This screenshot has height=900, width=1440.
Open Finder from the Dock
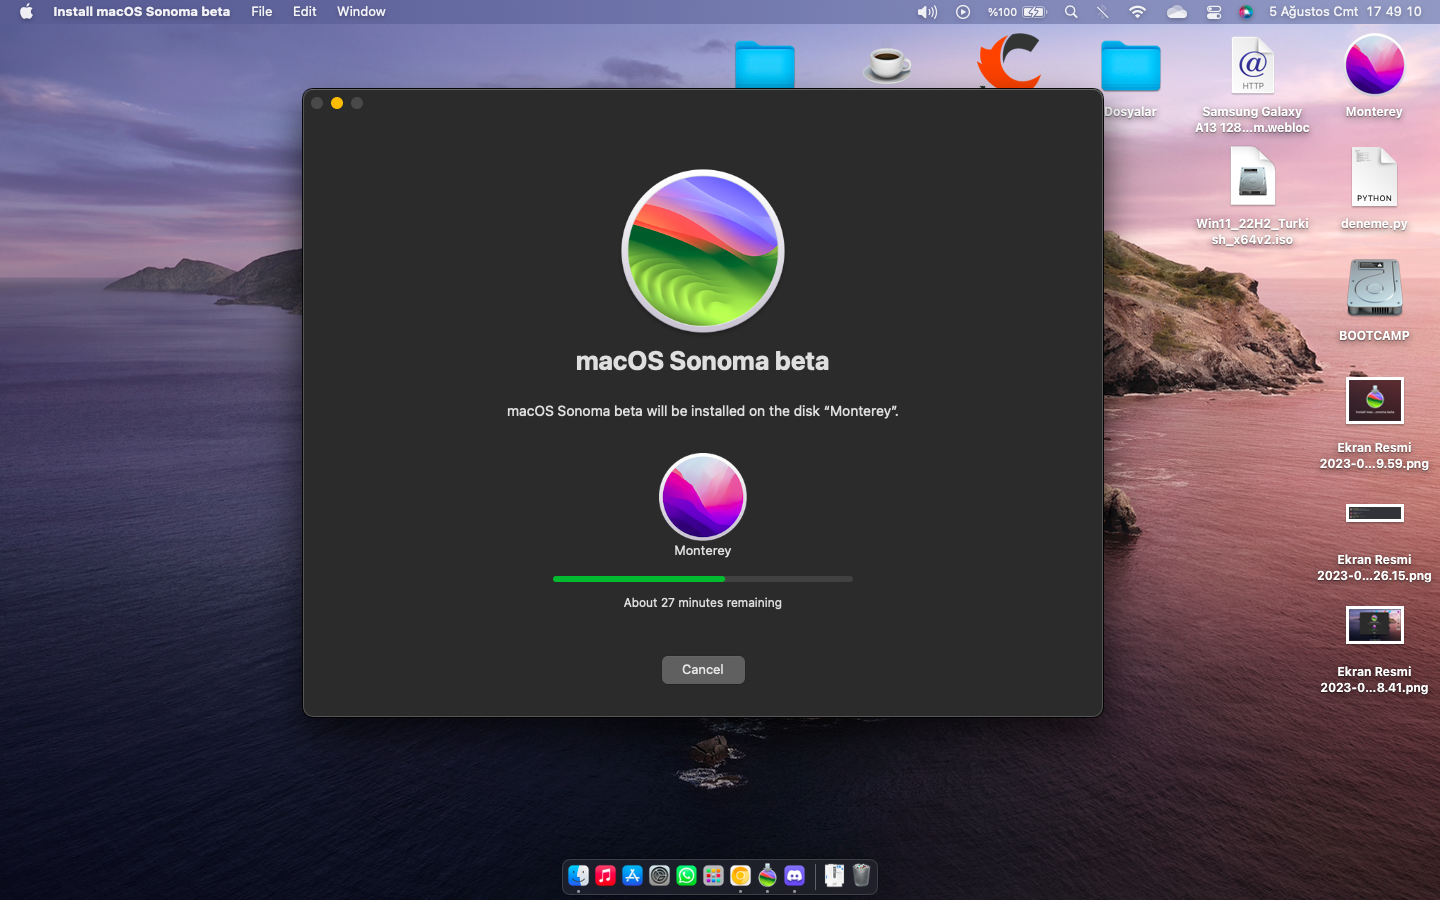pyautogui.click(x=579, y=876)
